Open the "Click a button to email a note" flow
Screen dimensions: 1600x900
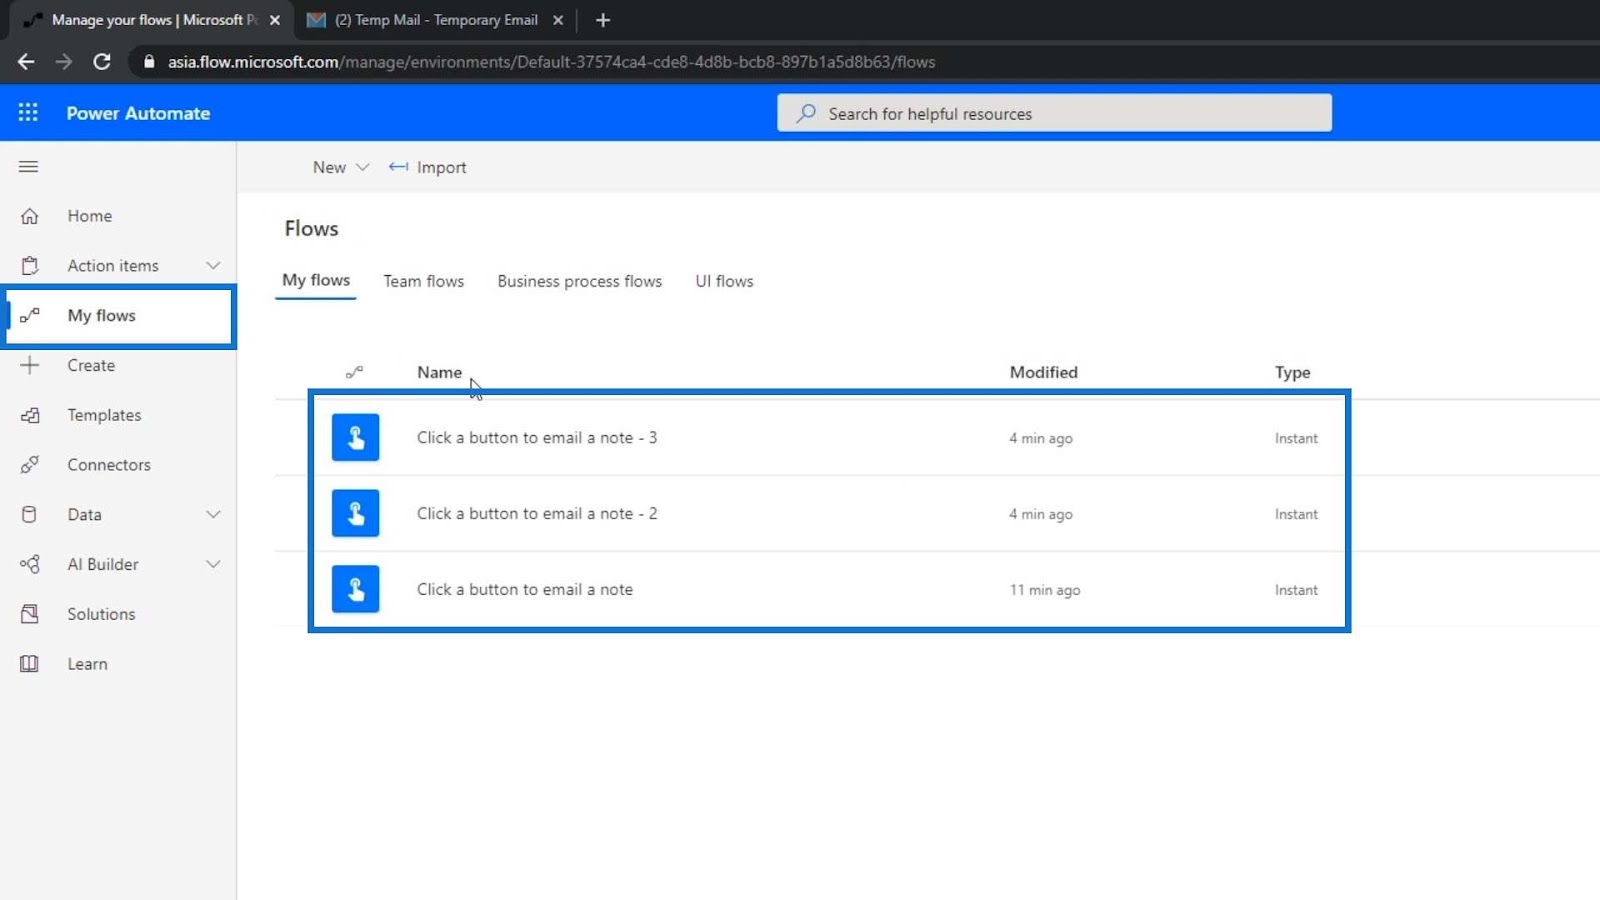coord(525,589)
